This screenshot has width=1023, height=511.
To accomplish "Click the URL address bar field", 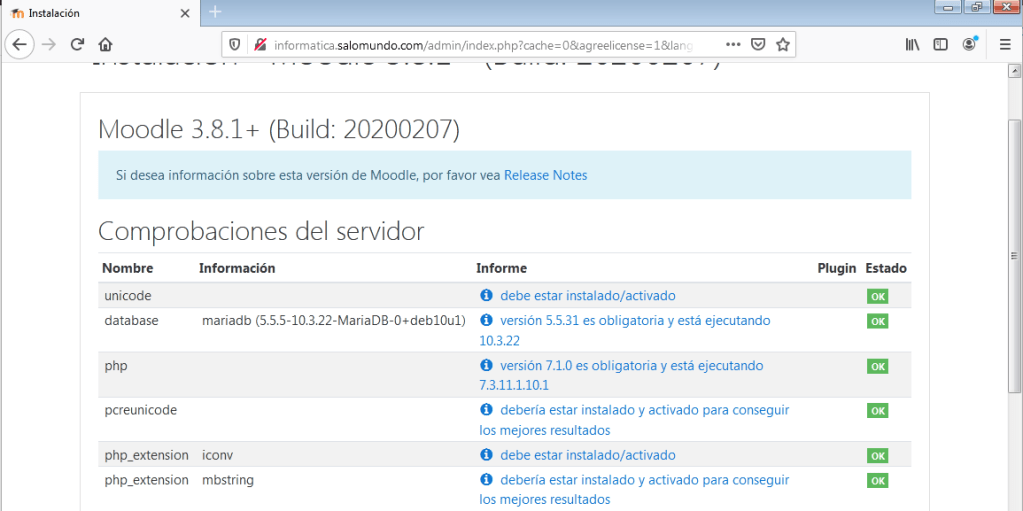I will click(480, 44).
